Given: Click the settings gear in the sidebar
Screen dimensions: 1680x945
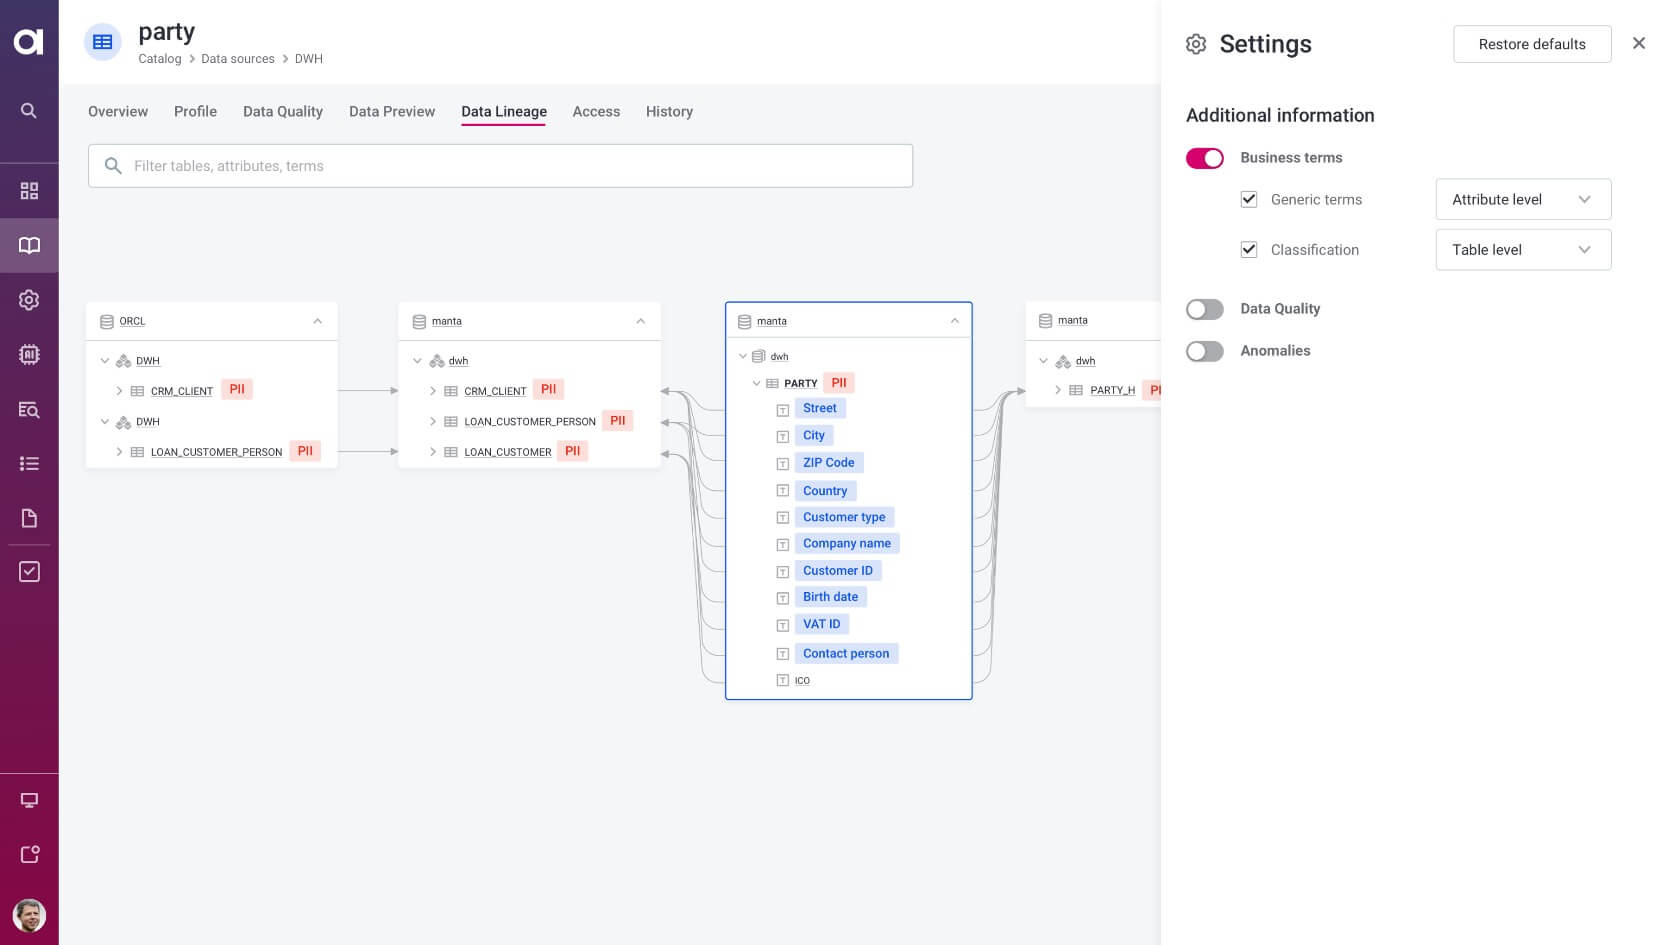Looking at the screenshot, I should pyautogui.click(x=29, y=299).
